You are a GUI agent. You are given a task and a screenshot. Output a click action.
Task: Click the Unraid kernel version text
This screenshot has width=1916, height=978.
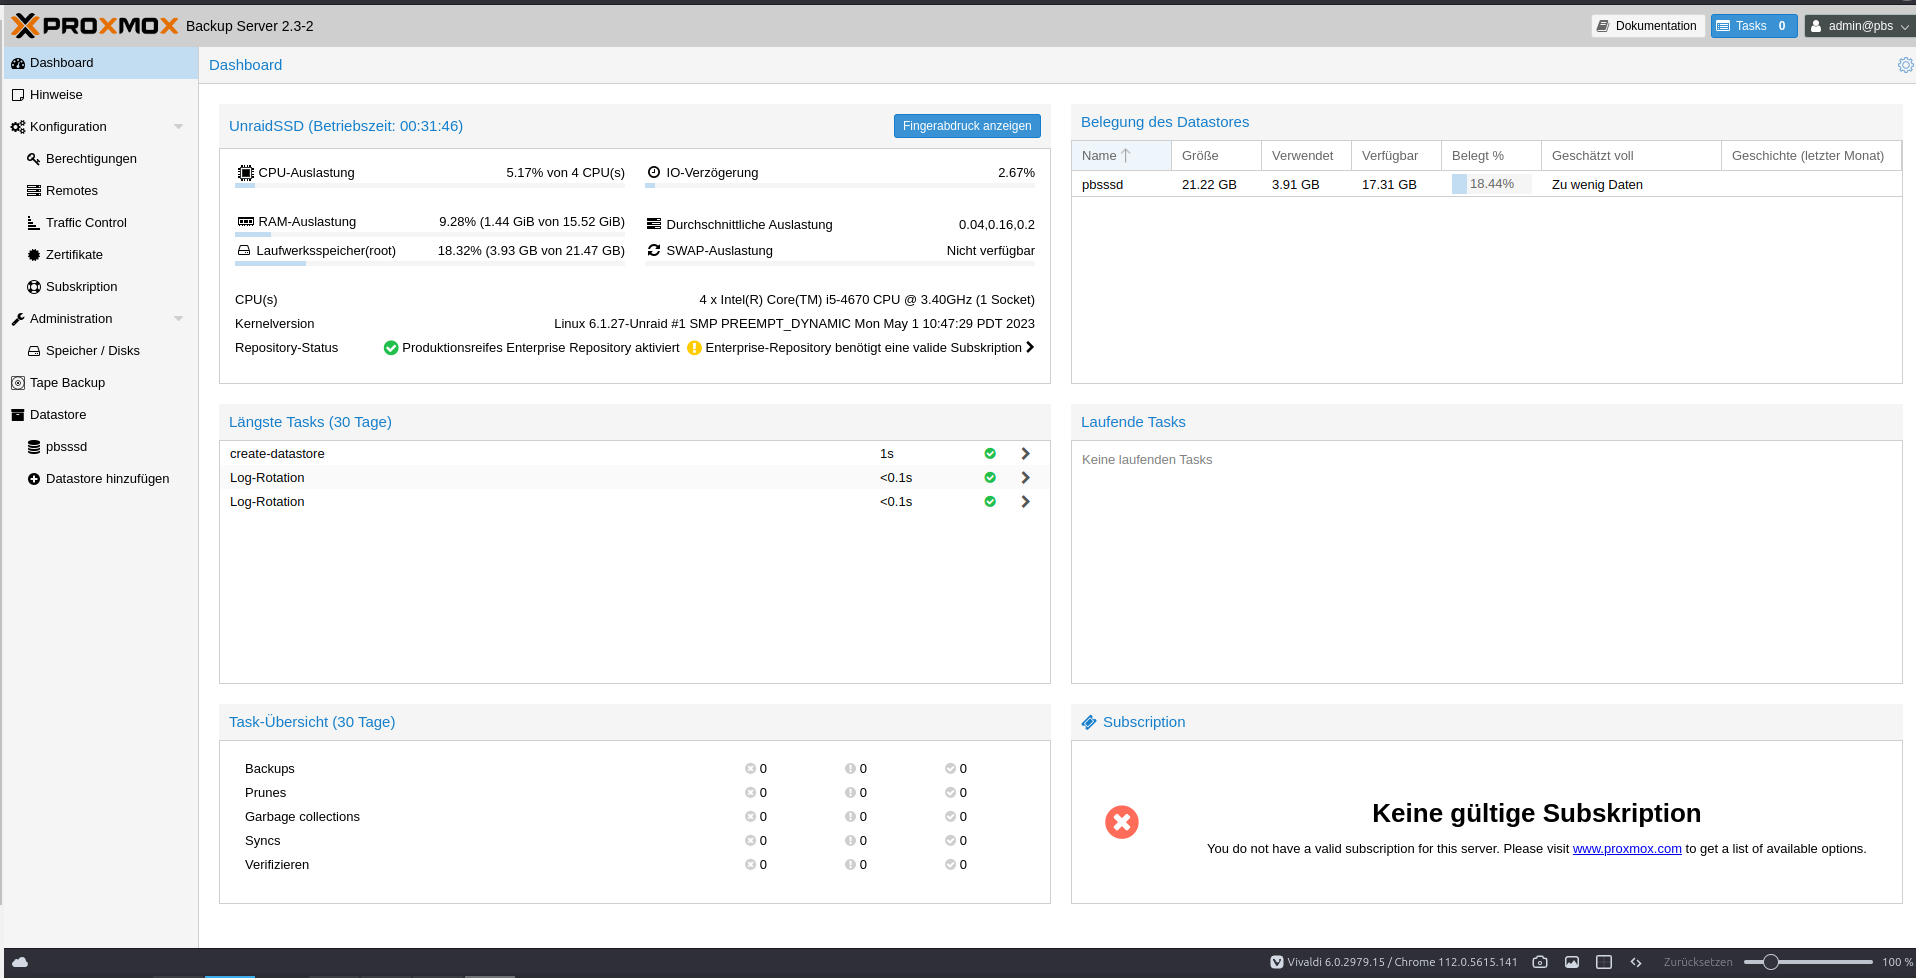794,324
